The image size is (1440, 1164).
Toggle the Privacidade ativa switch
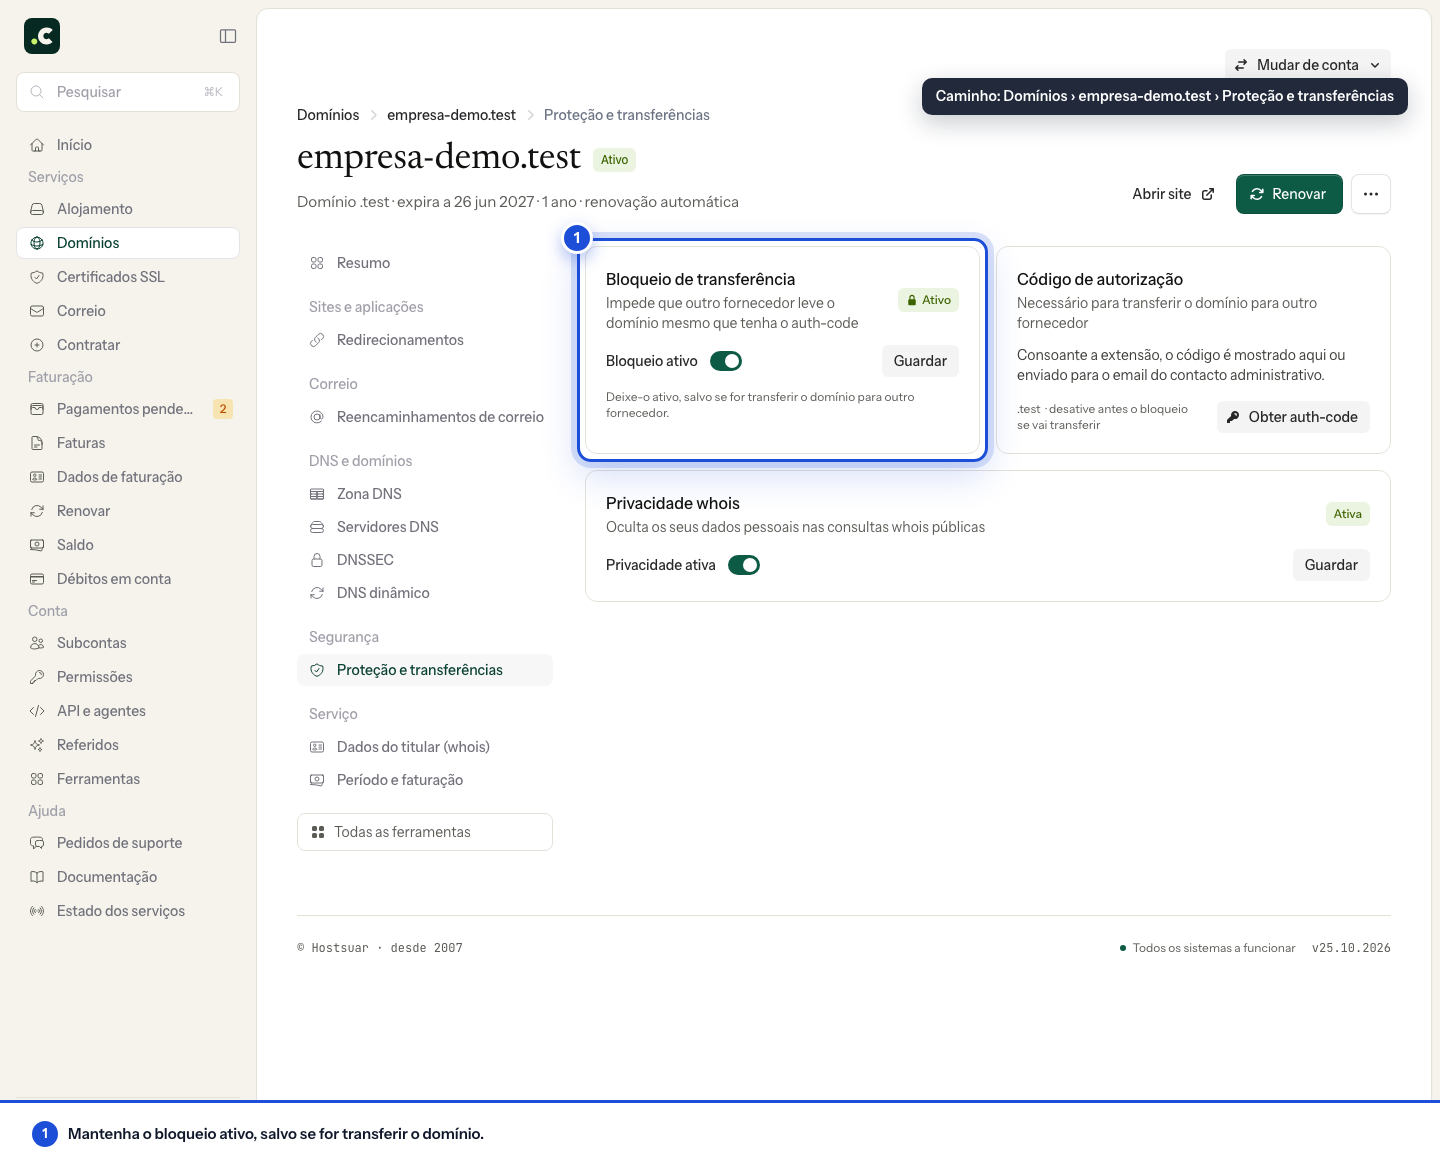point(744,565)
